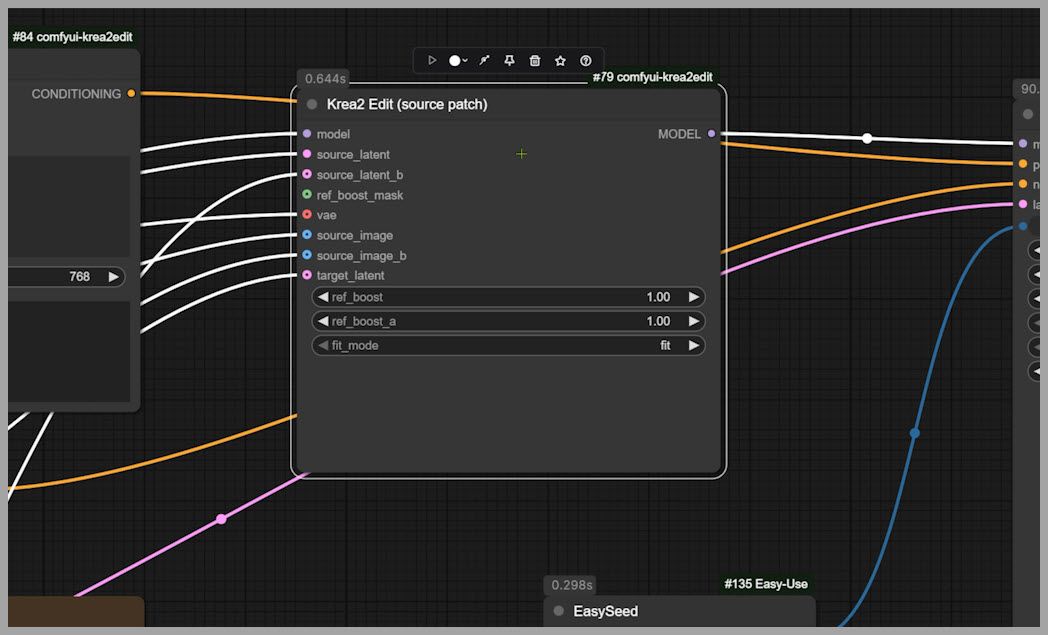Collapse the EasySeed node via gray dot

pyautogui.click(x=559, y=611)
